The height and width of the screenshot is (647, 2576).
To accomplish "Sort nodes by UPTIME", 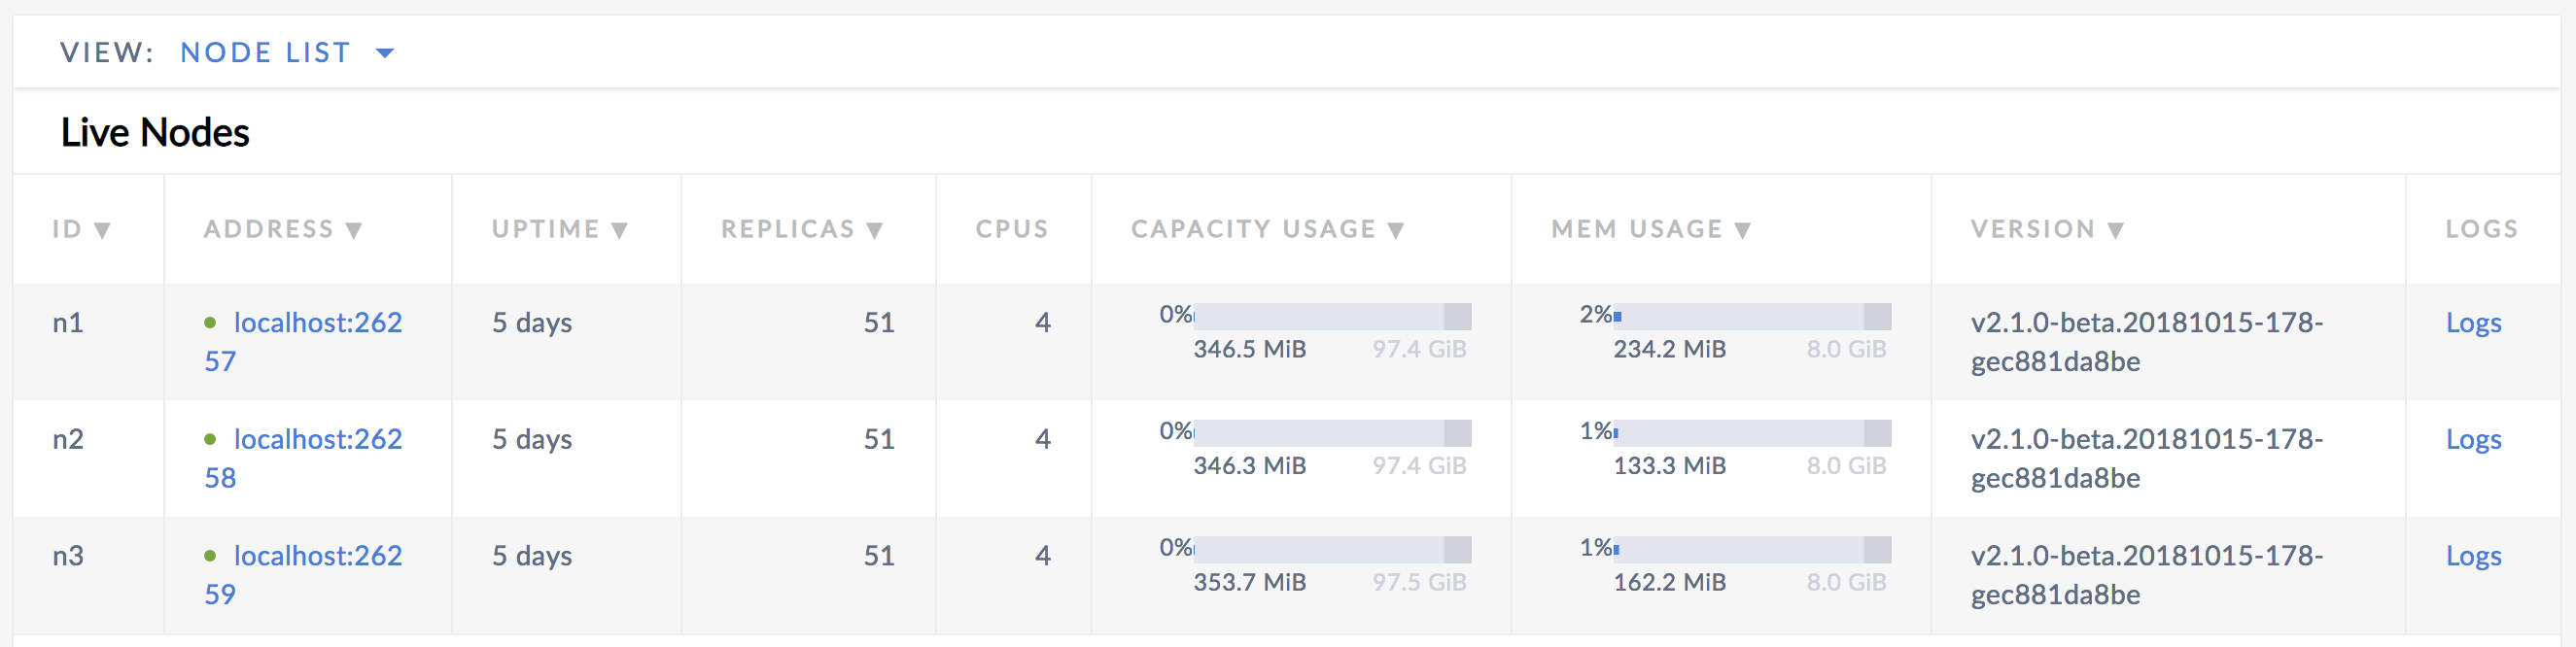I will (x=560, y=228).
